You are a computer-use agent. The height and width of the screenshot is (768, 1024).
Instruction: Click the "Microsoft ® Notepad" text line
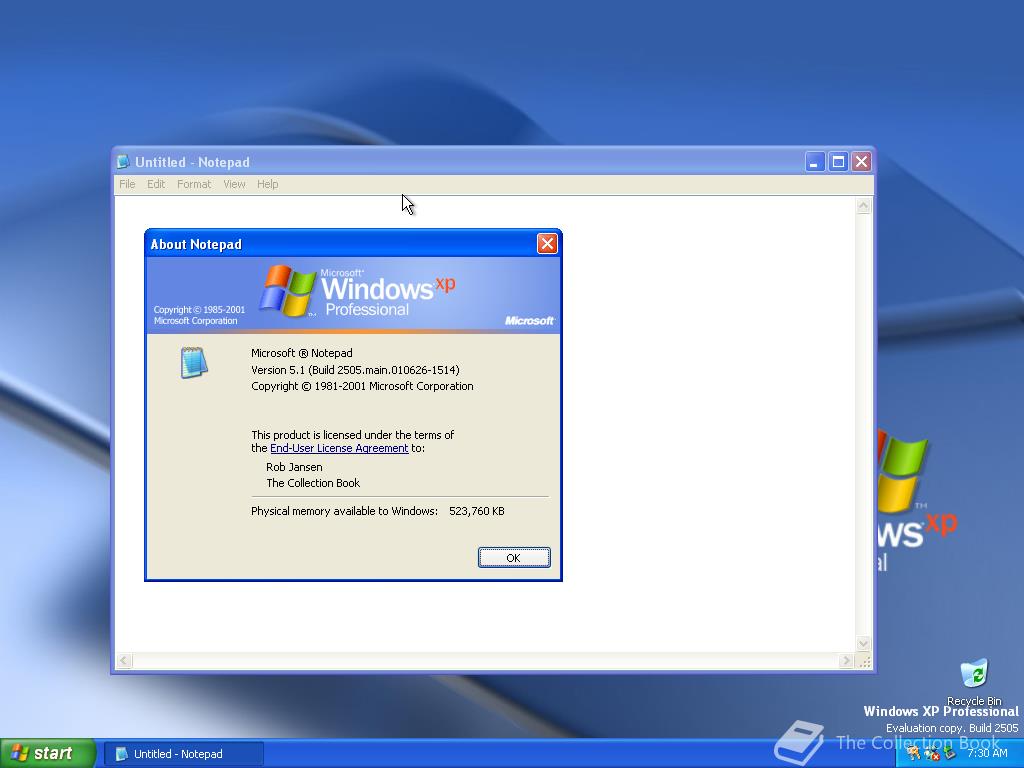pyautogui.click(x=302, y=353)
